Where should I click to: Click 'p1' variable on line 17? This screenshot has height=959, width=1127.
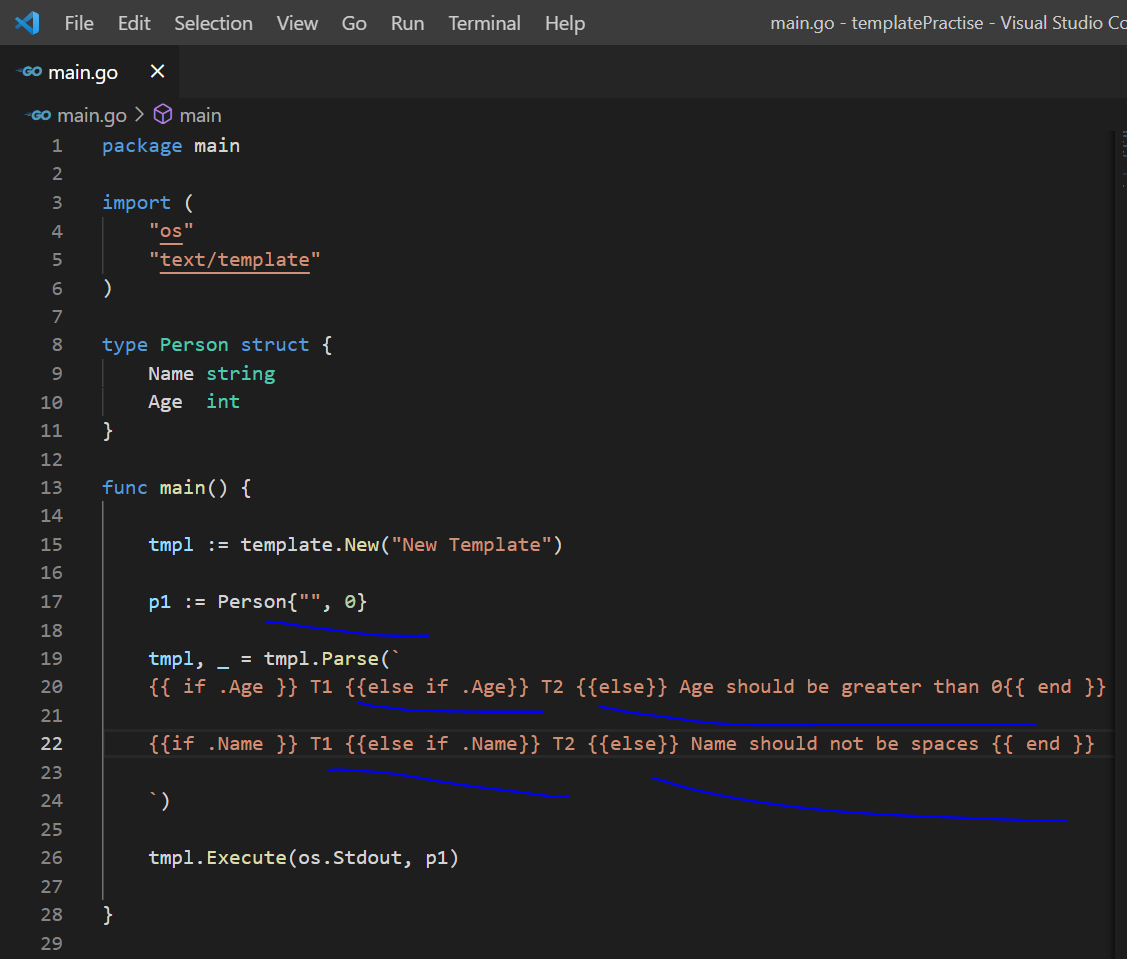(160, 602)
